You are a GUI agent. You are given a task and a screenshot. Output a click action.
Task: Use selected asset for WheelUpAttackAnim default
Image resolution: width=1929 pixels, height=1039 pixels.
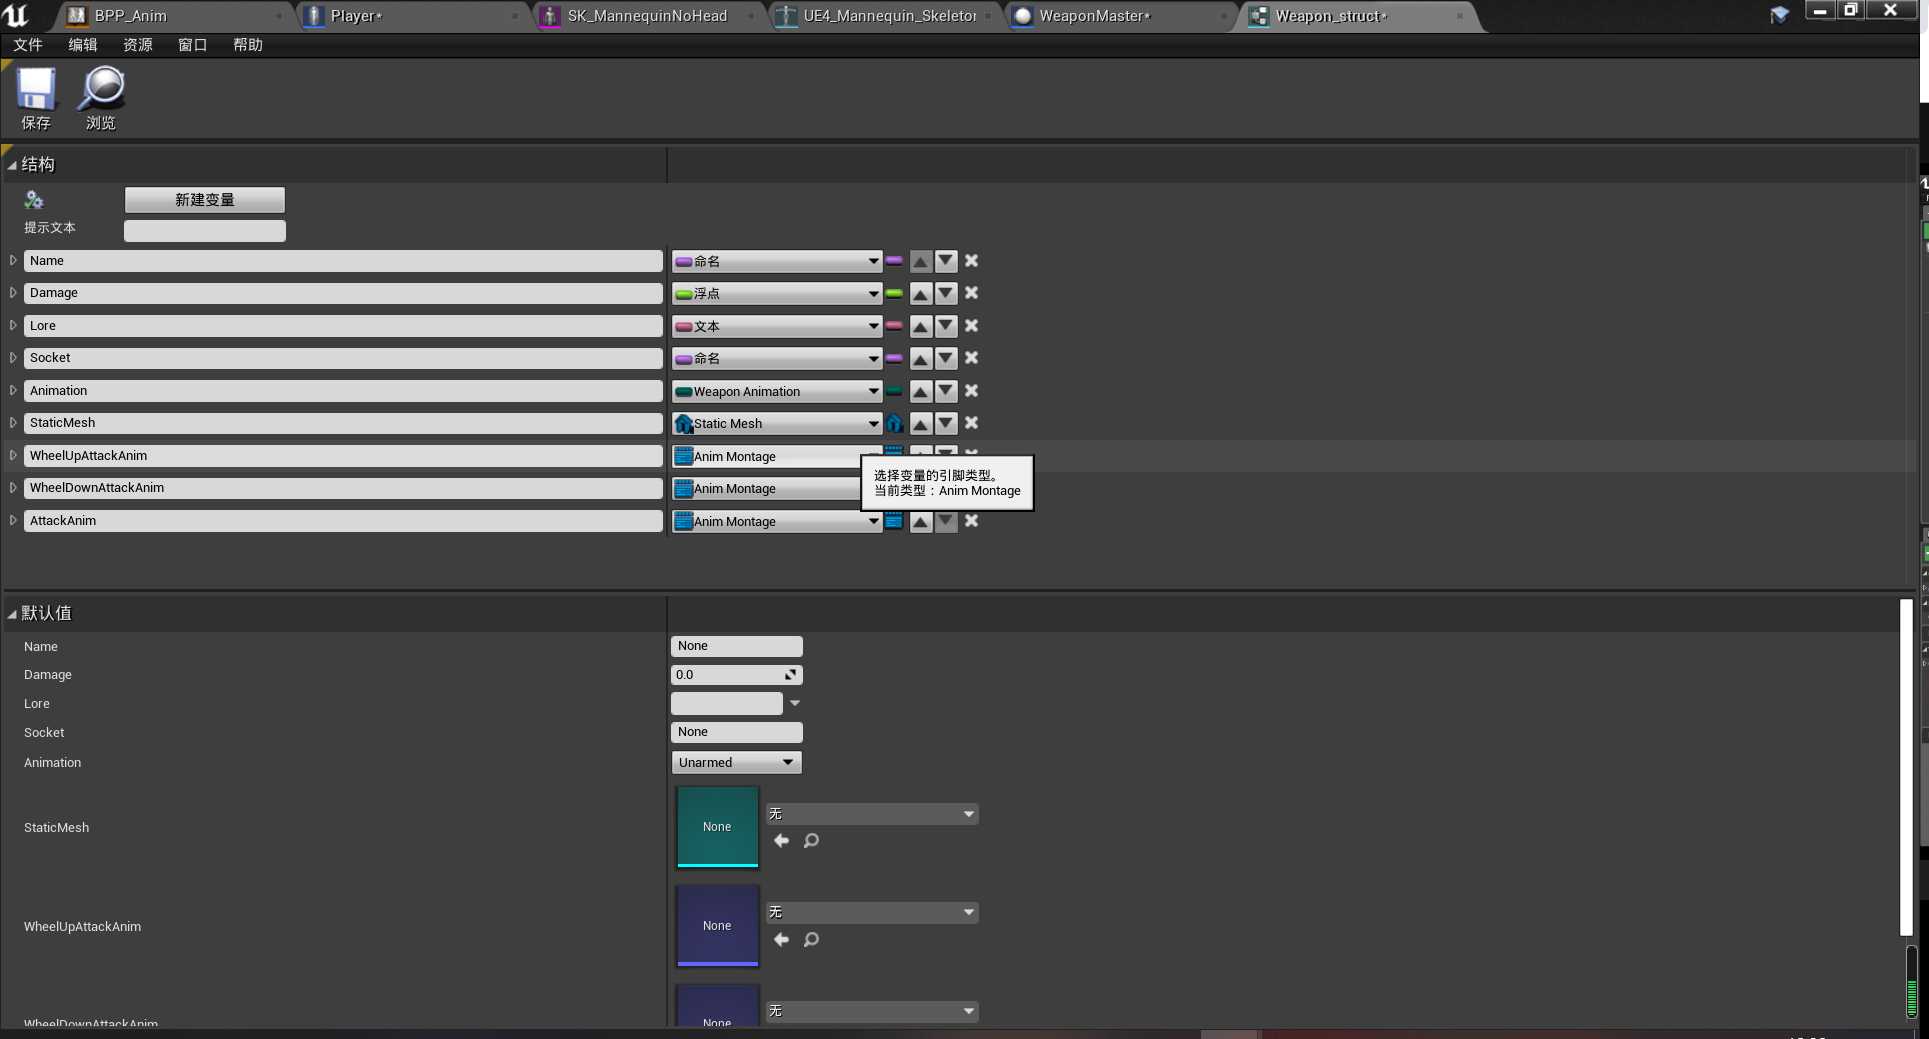pyautogui.click(x=782, y=940)
